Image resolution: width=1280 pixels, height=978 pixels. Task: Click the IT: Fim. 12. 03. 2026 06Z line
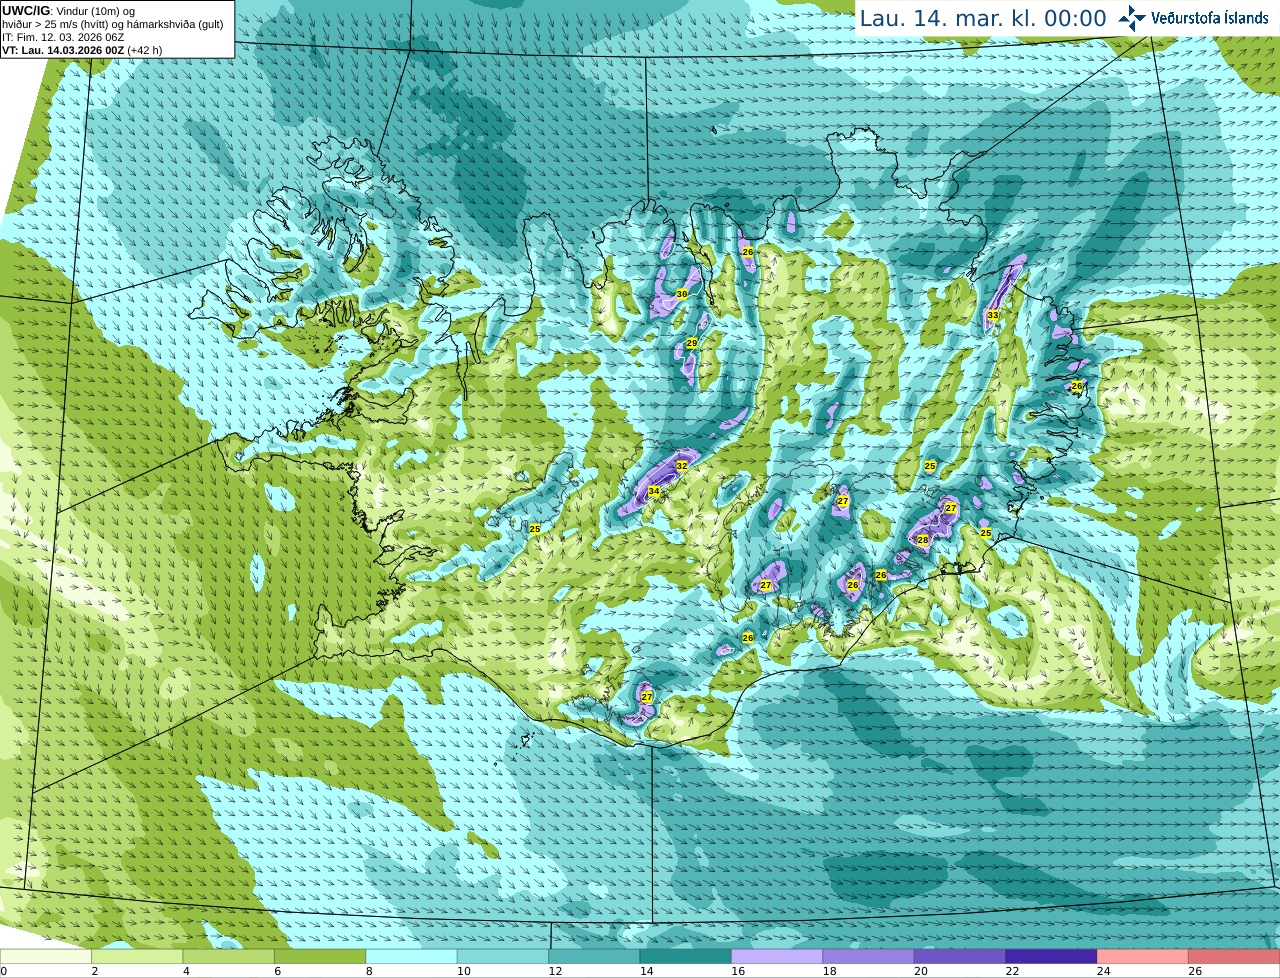pos(63,37)
